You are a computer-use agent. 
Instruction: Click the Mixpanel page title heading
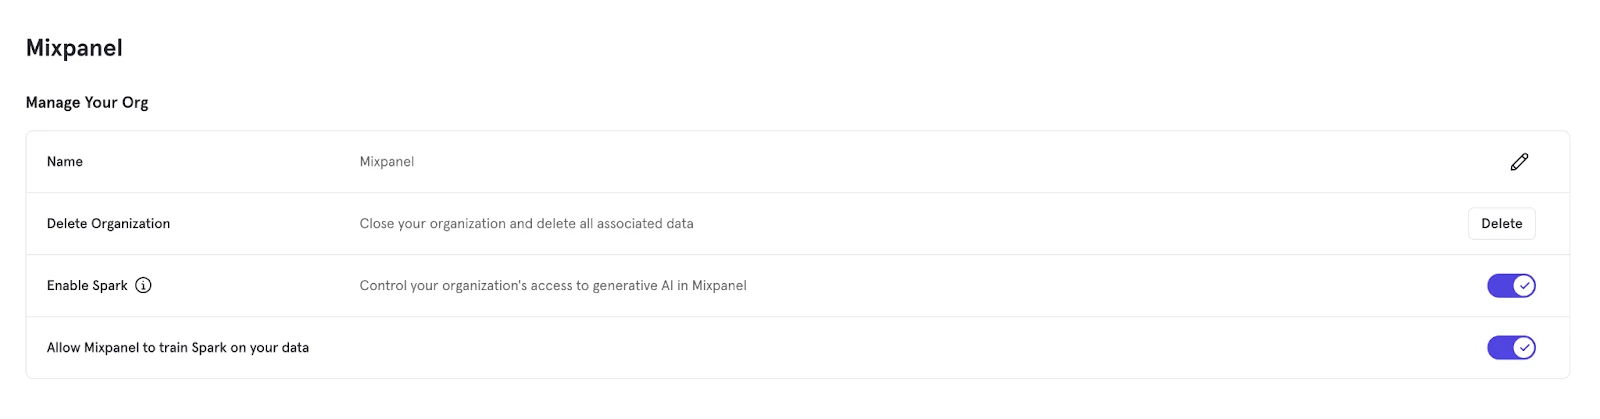[x=74, y=48]
